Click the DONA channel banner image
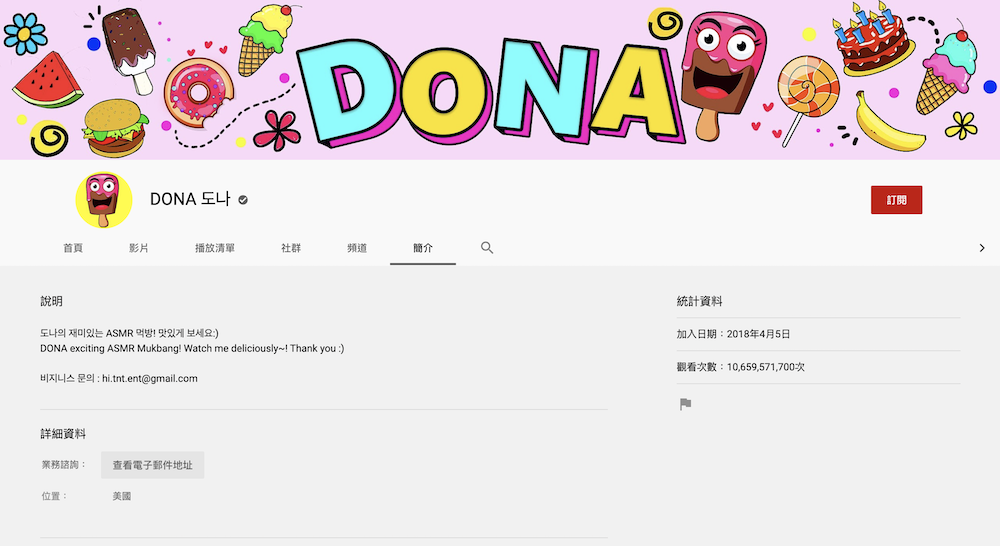This screenshot has height=546, width=1000. tap(500, 80)
